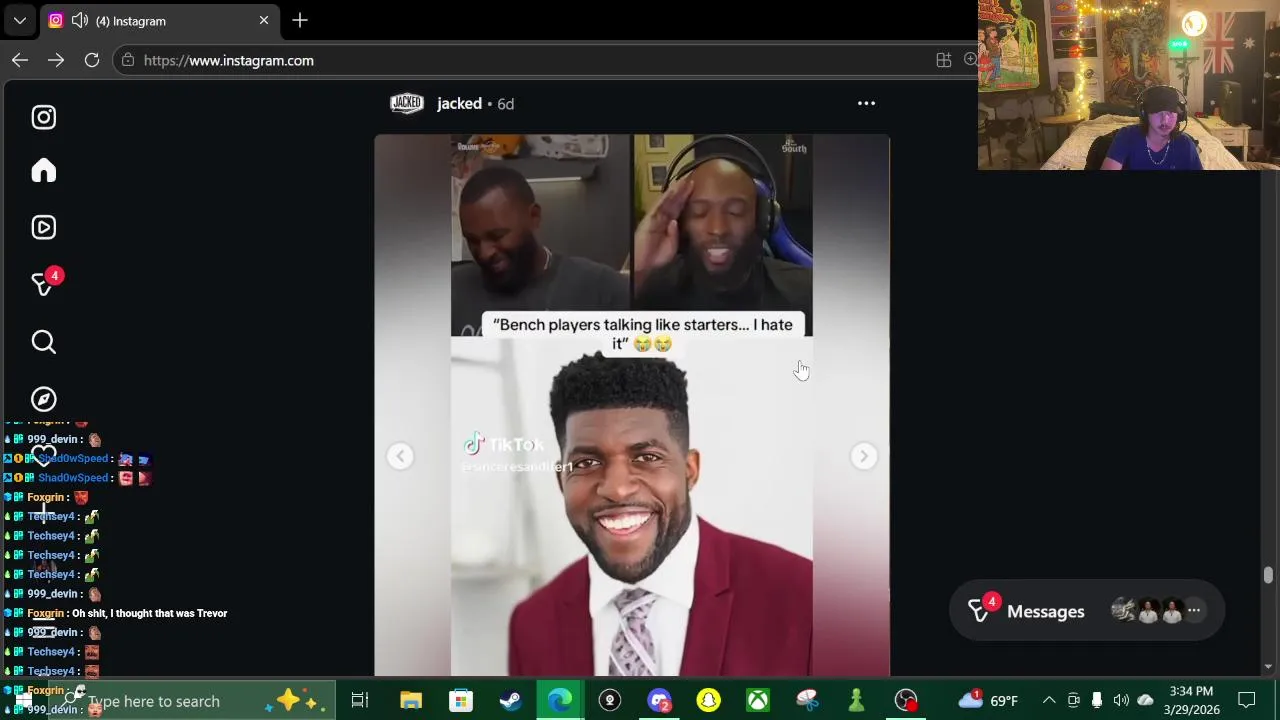
Task: Click the page vertical scrollbar thumb
Action: coord(1268,575)
